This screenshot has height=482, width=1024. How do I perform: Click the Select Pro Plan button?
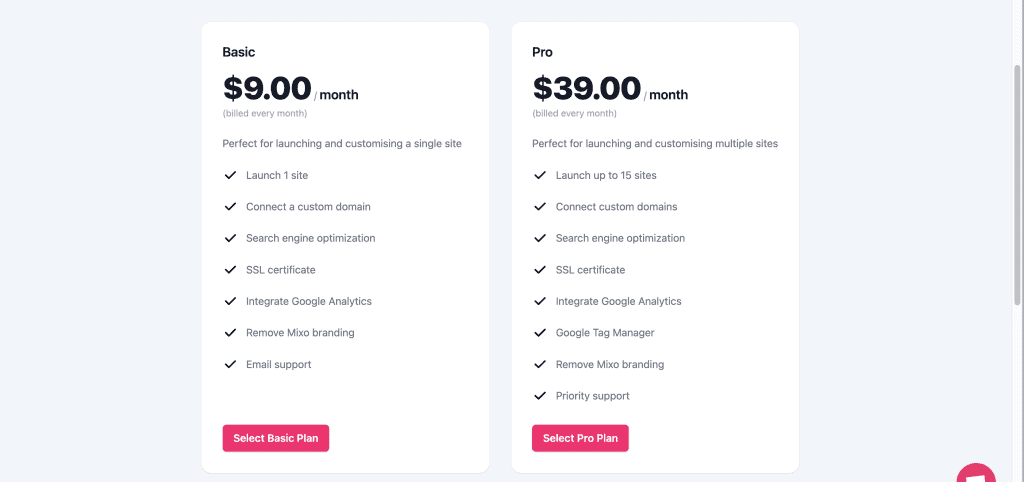(x=580, y=438)
